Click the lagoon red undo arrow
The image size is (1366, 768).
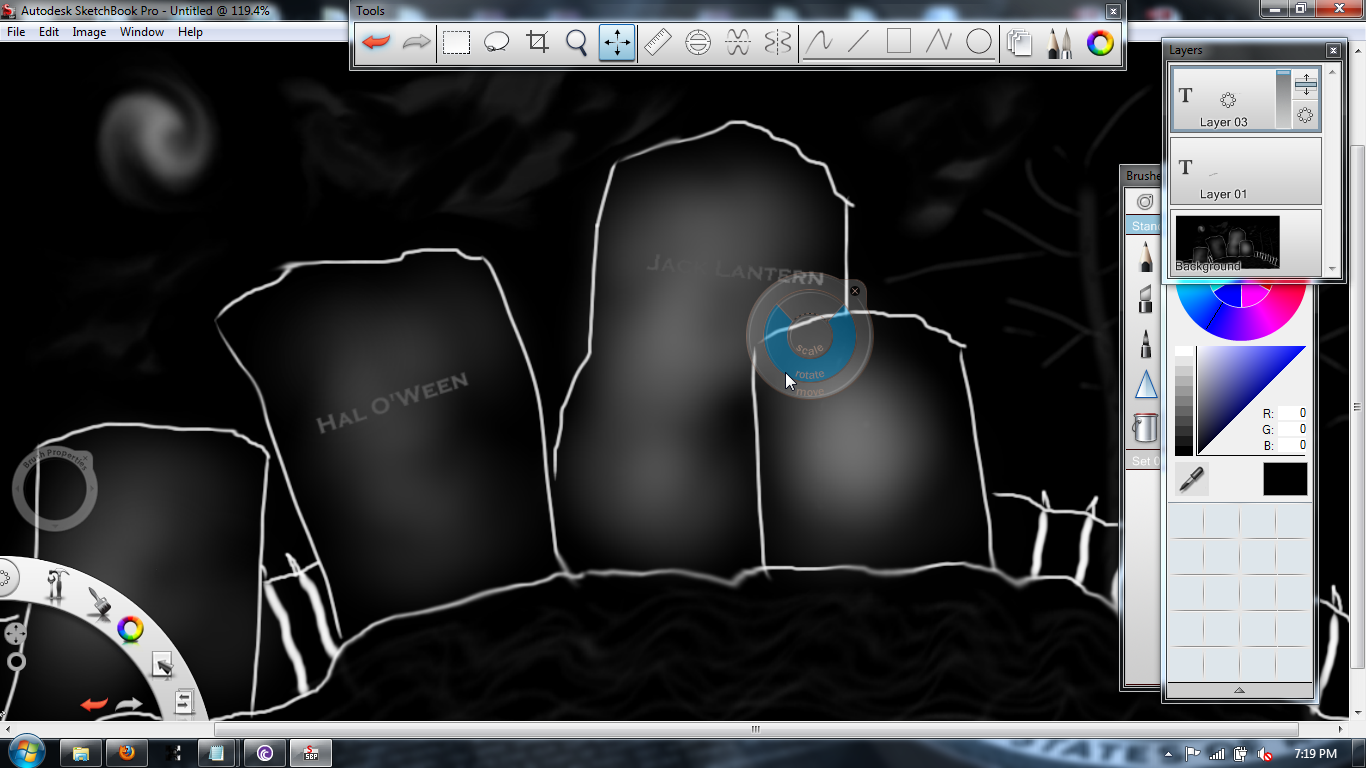(94, 704)
